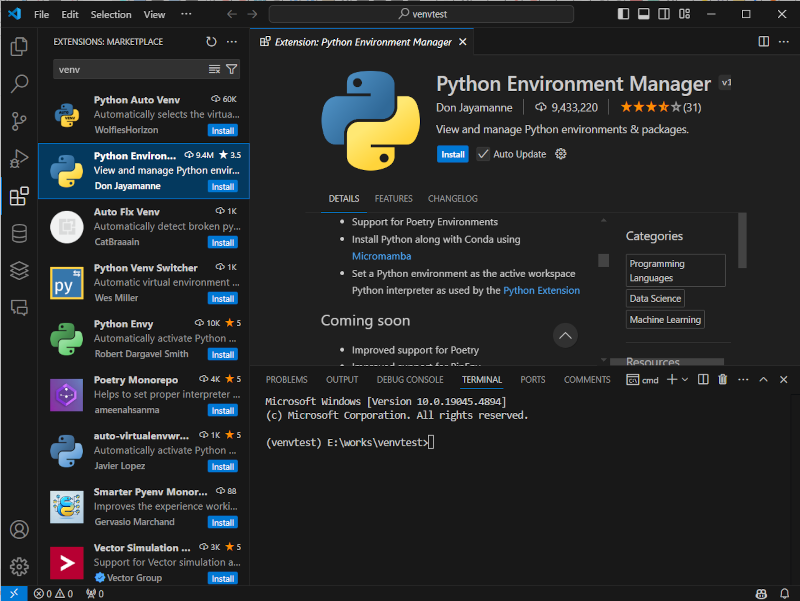Split the terminal panel
The image size is (800, 601).
tap(703, 380)
